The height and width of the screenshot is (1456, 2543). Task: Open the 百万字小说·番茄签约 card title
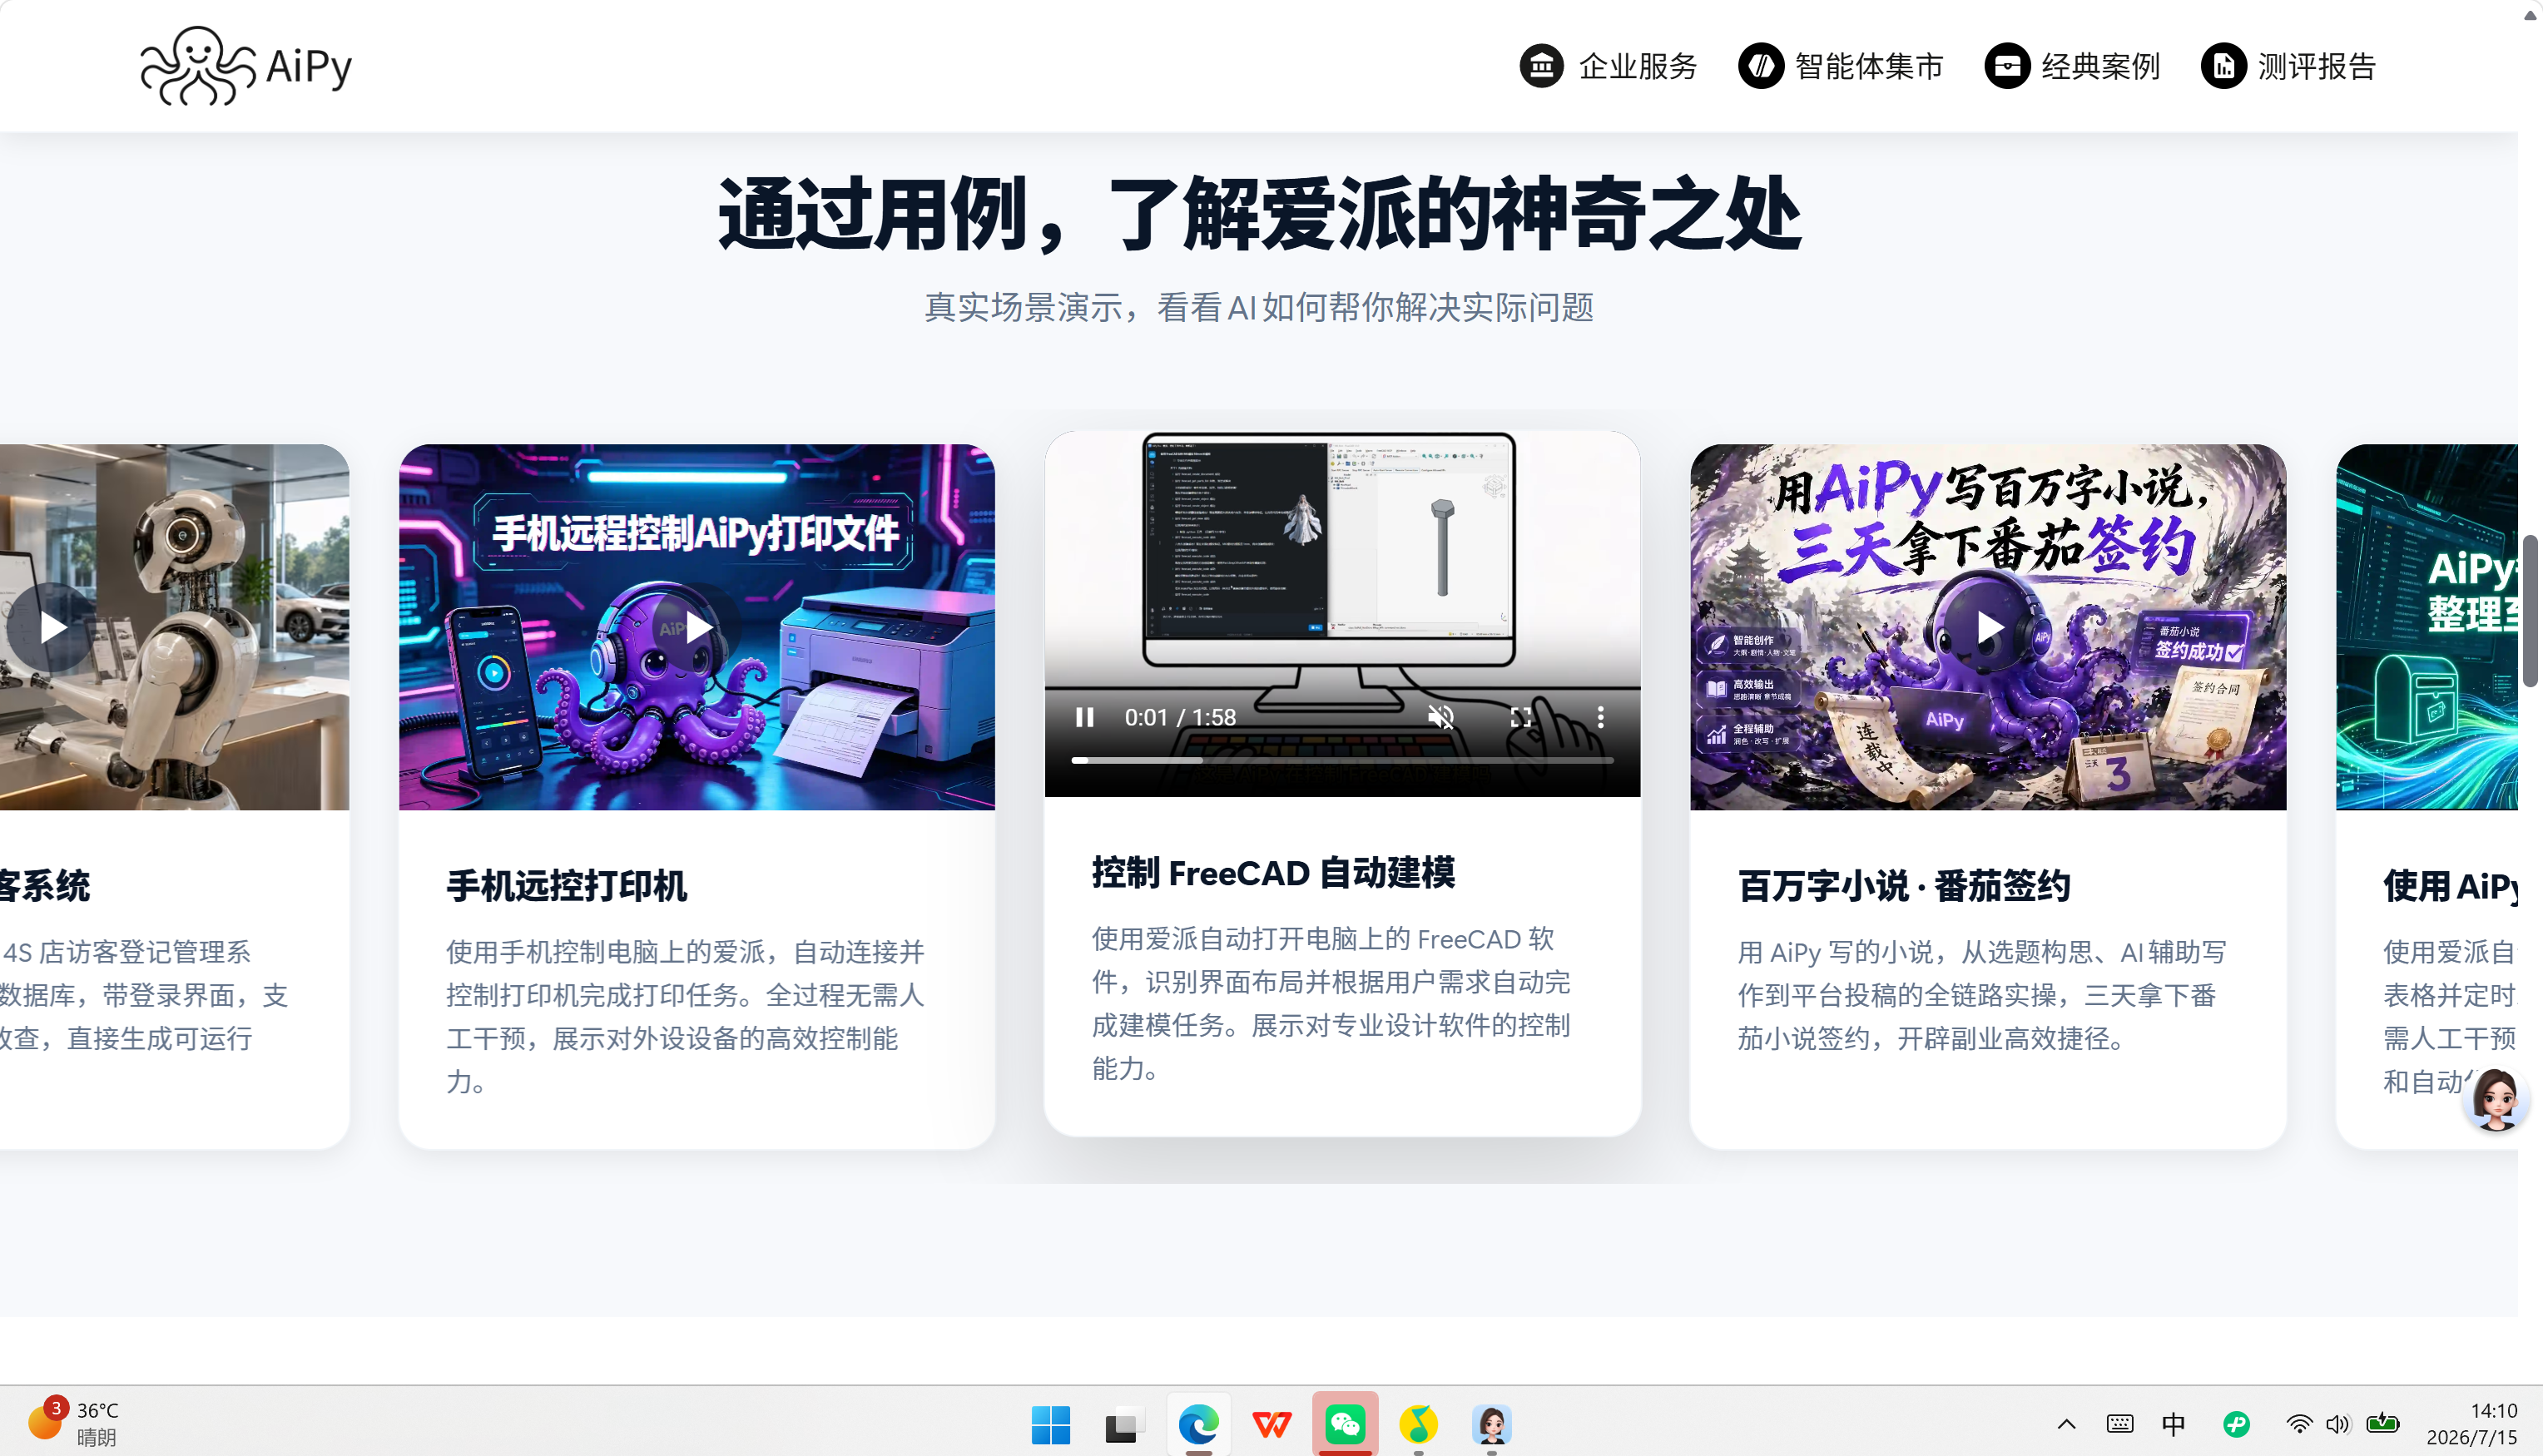1903,886
